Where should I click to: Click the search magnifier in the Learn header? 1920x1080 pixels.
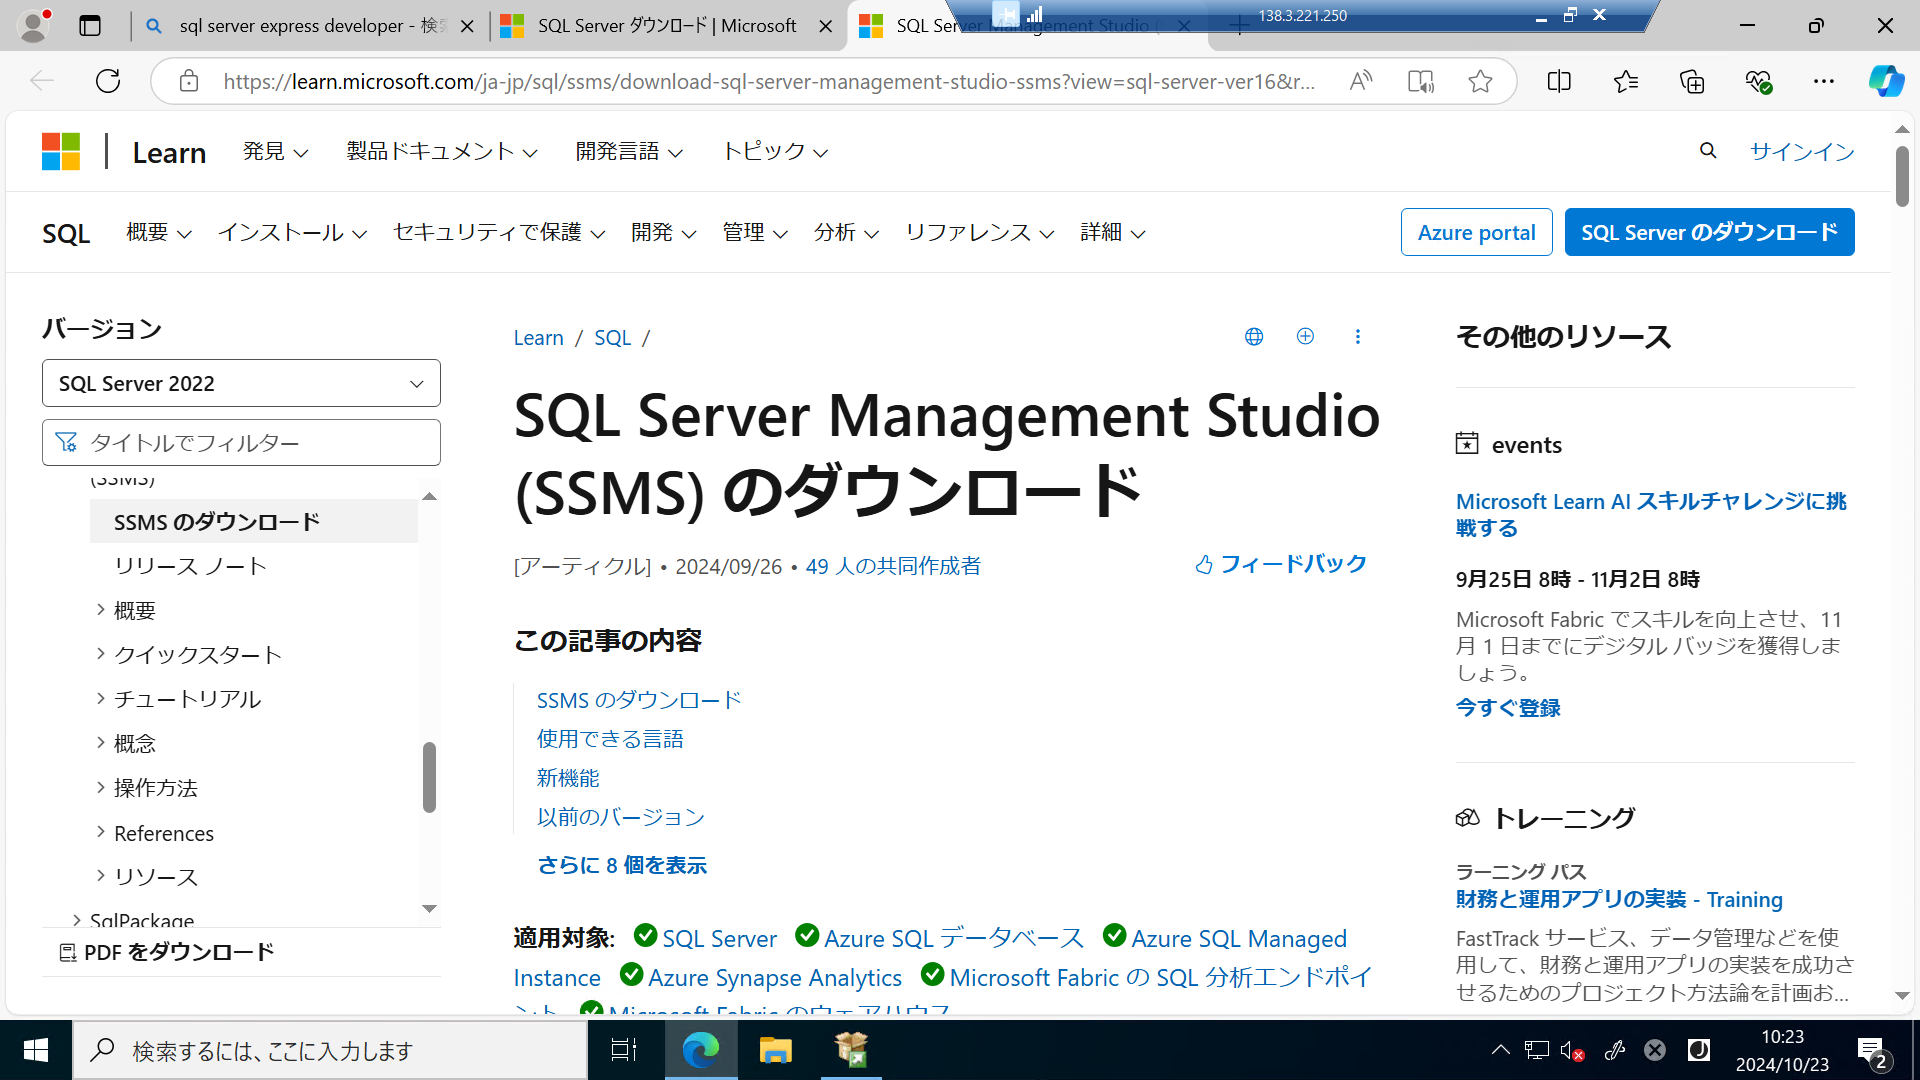1707,151
